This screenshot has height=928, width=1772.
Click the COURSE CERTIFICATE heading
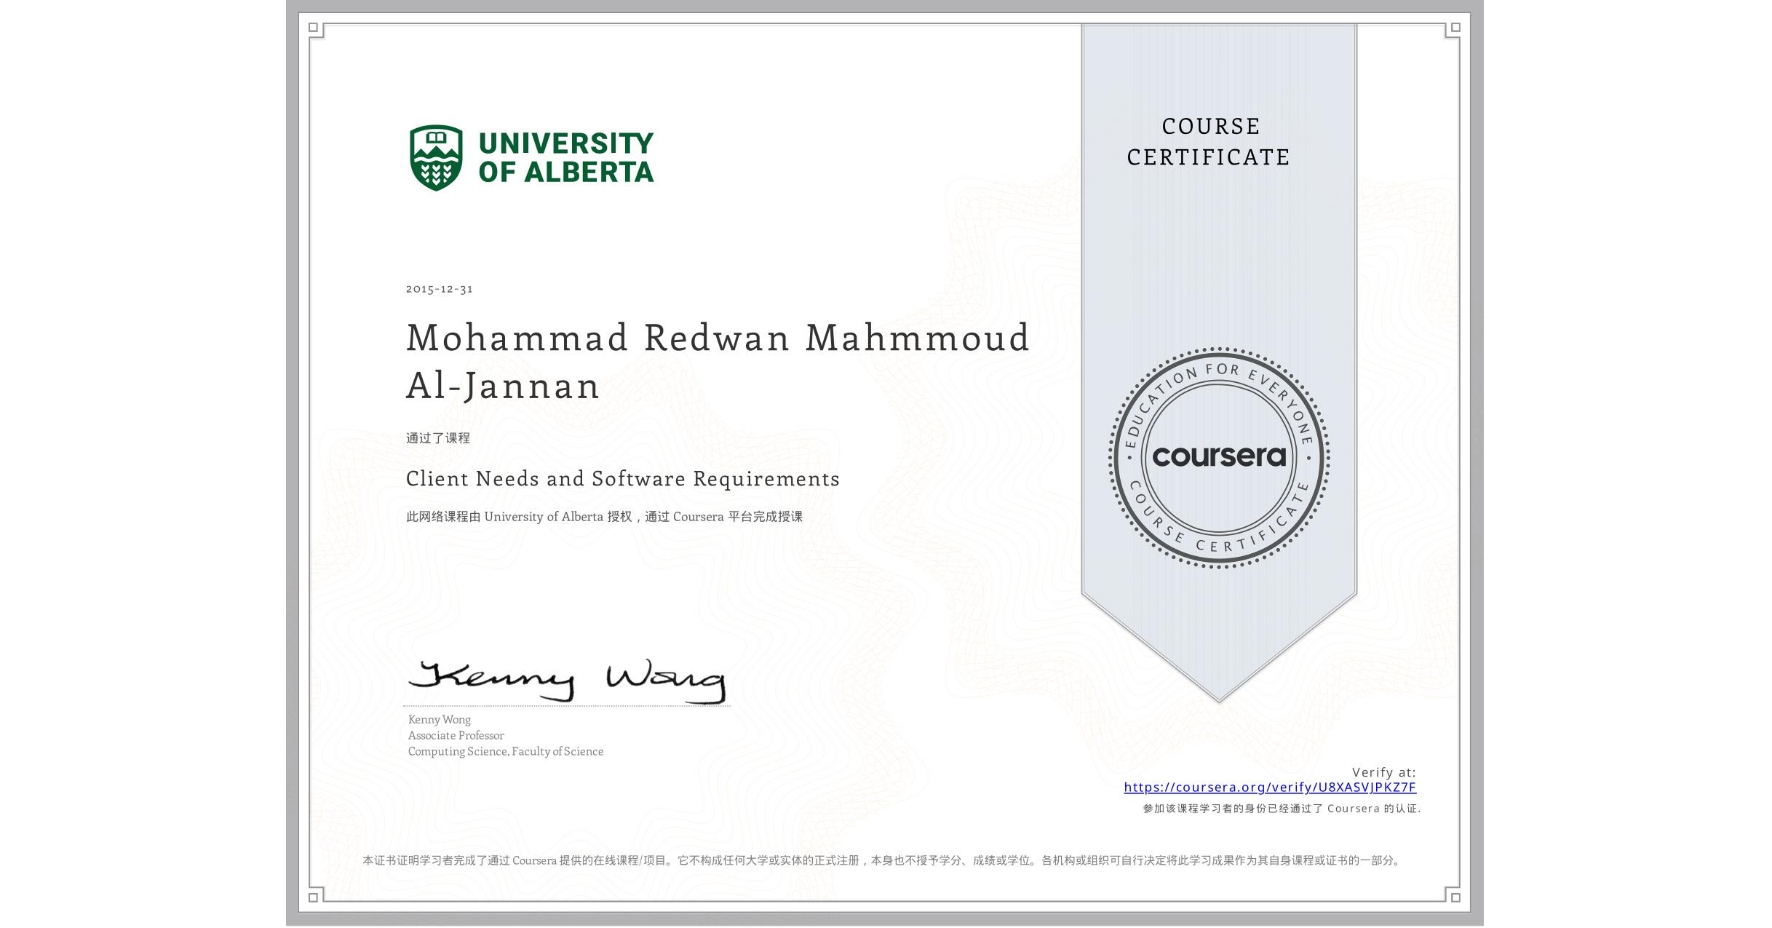[1209, 141]
